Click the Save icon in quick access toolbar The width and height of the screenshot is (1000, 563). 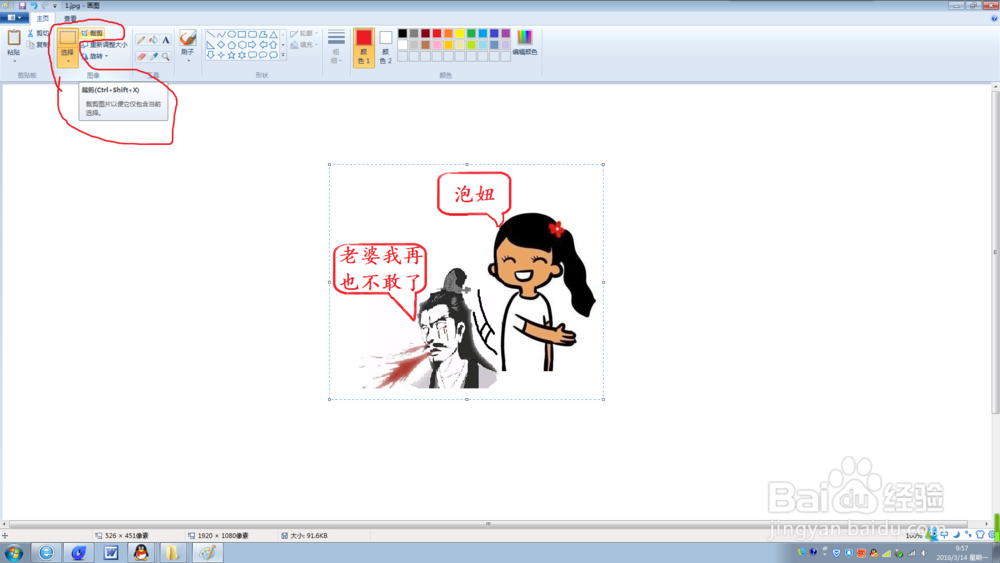(x=22, y=5)
